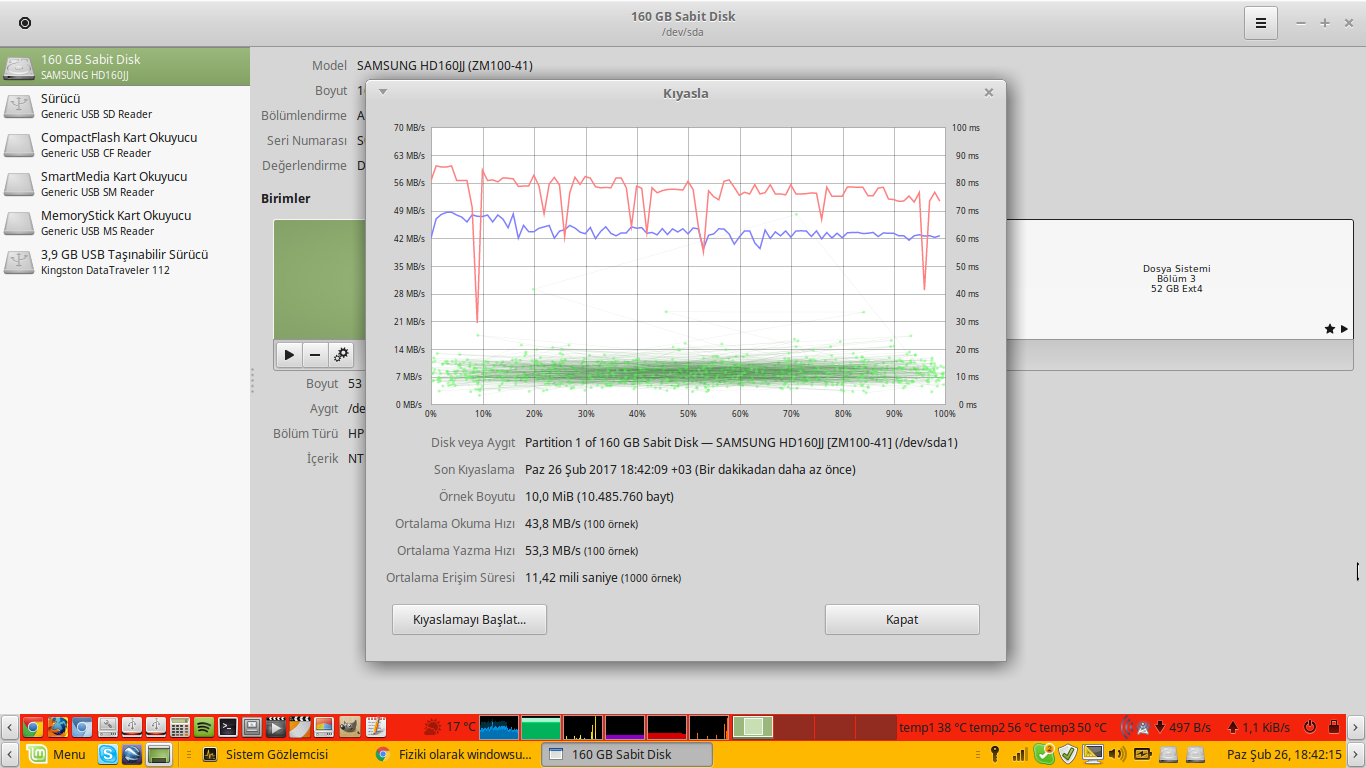Launch Skype from the bottom panel
Viewport: 1366px width, 768px height.
tap(107, 754)
